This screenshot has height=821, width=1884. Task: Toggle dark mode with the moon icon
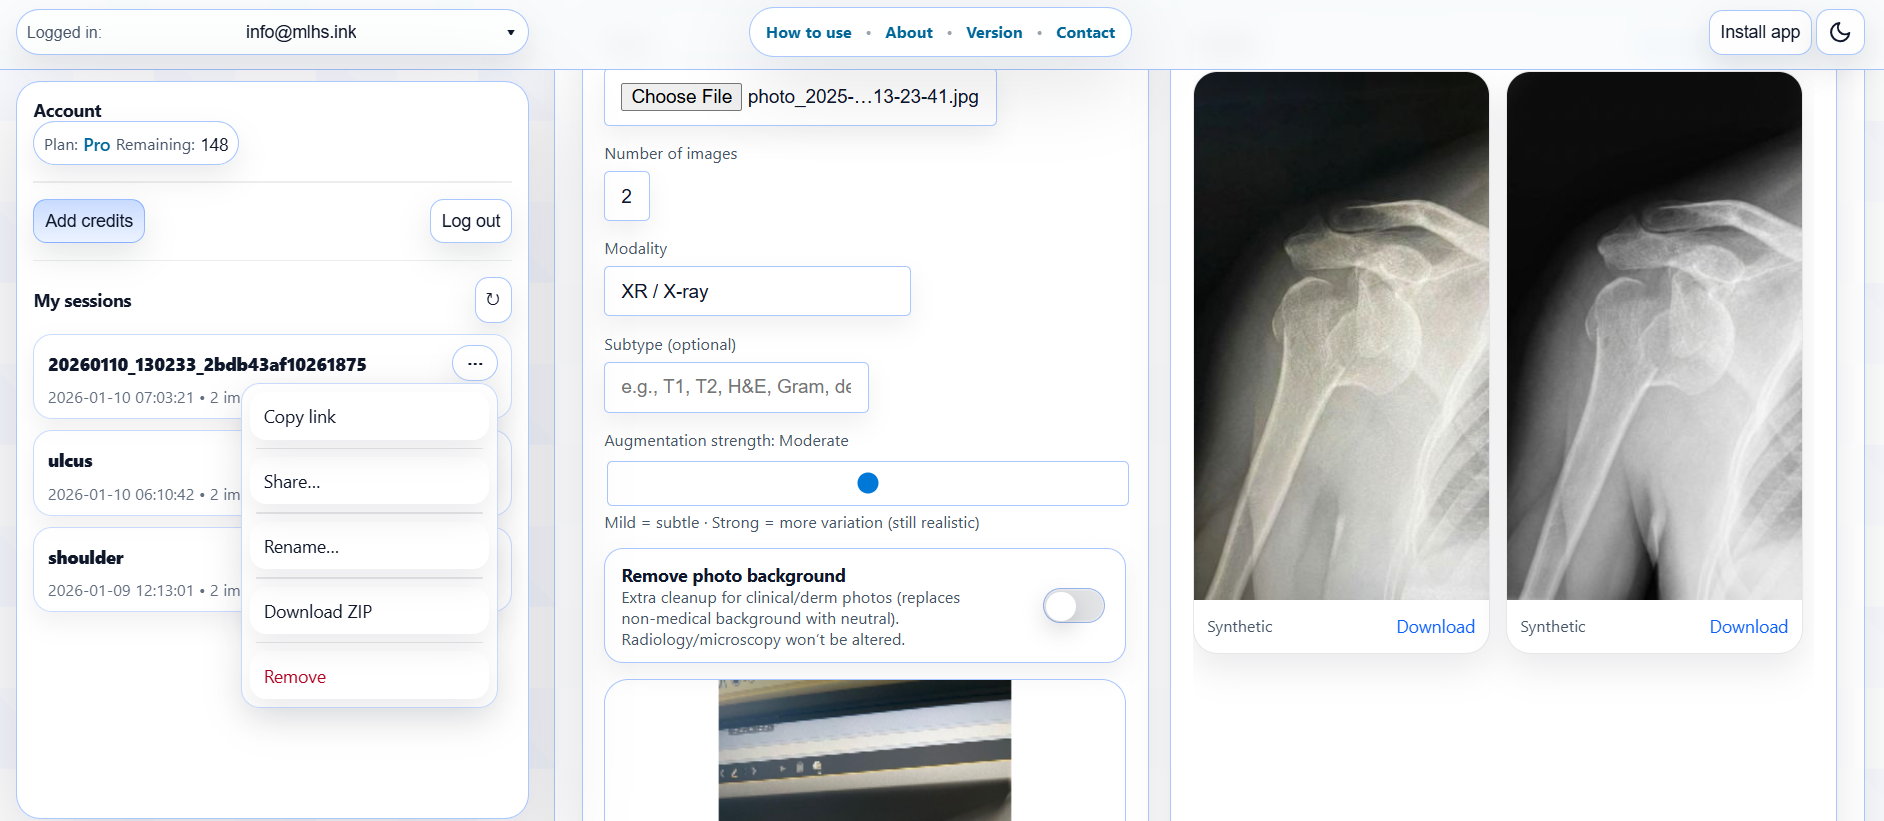(1840, 31)
